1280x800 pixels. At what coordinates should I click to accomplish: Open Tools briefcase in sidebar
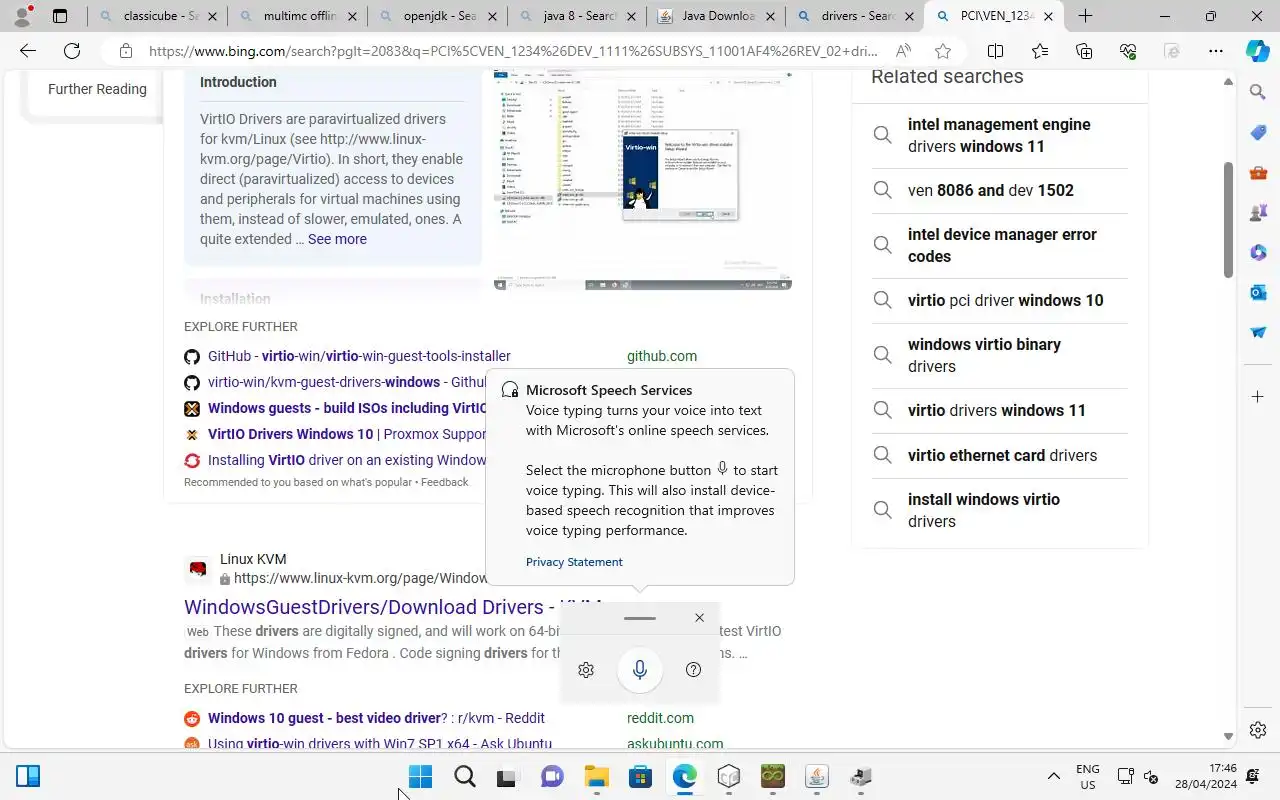click(x=1258, y=173)
